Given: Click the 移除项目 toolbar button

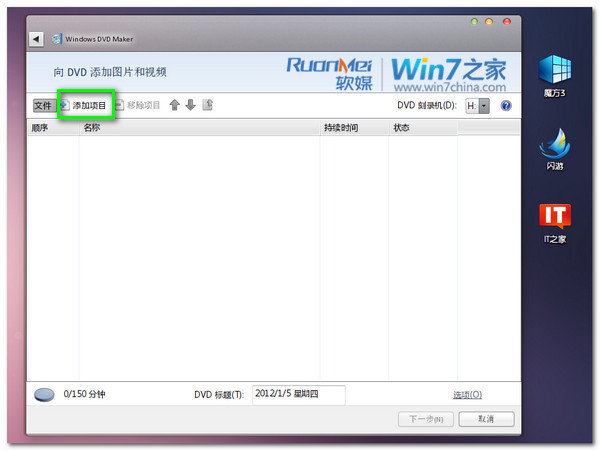Looking at the screenshot, I should pyautogui.click(x=138, y=105).
